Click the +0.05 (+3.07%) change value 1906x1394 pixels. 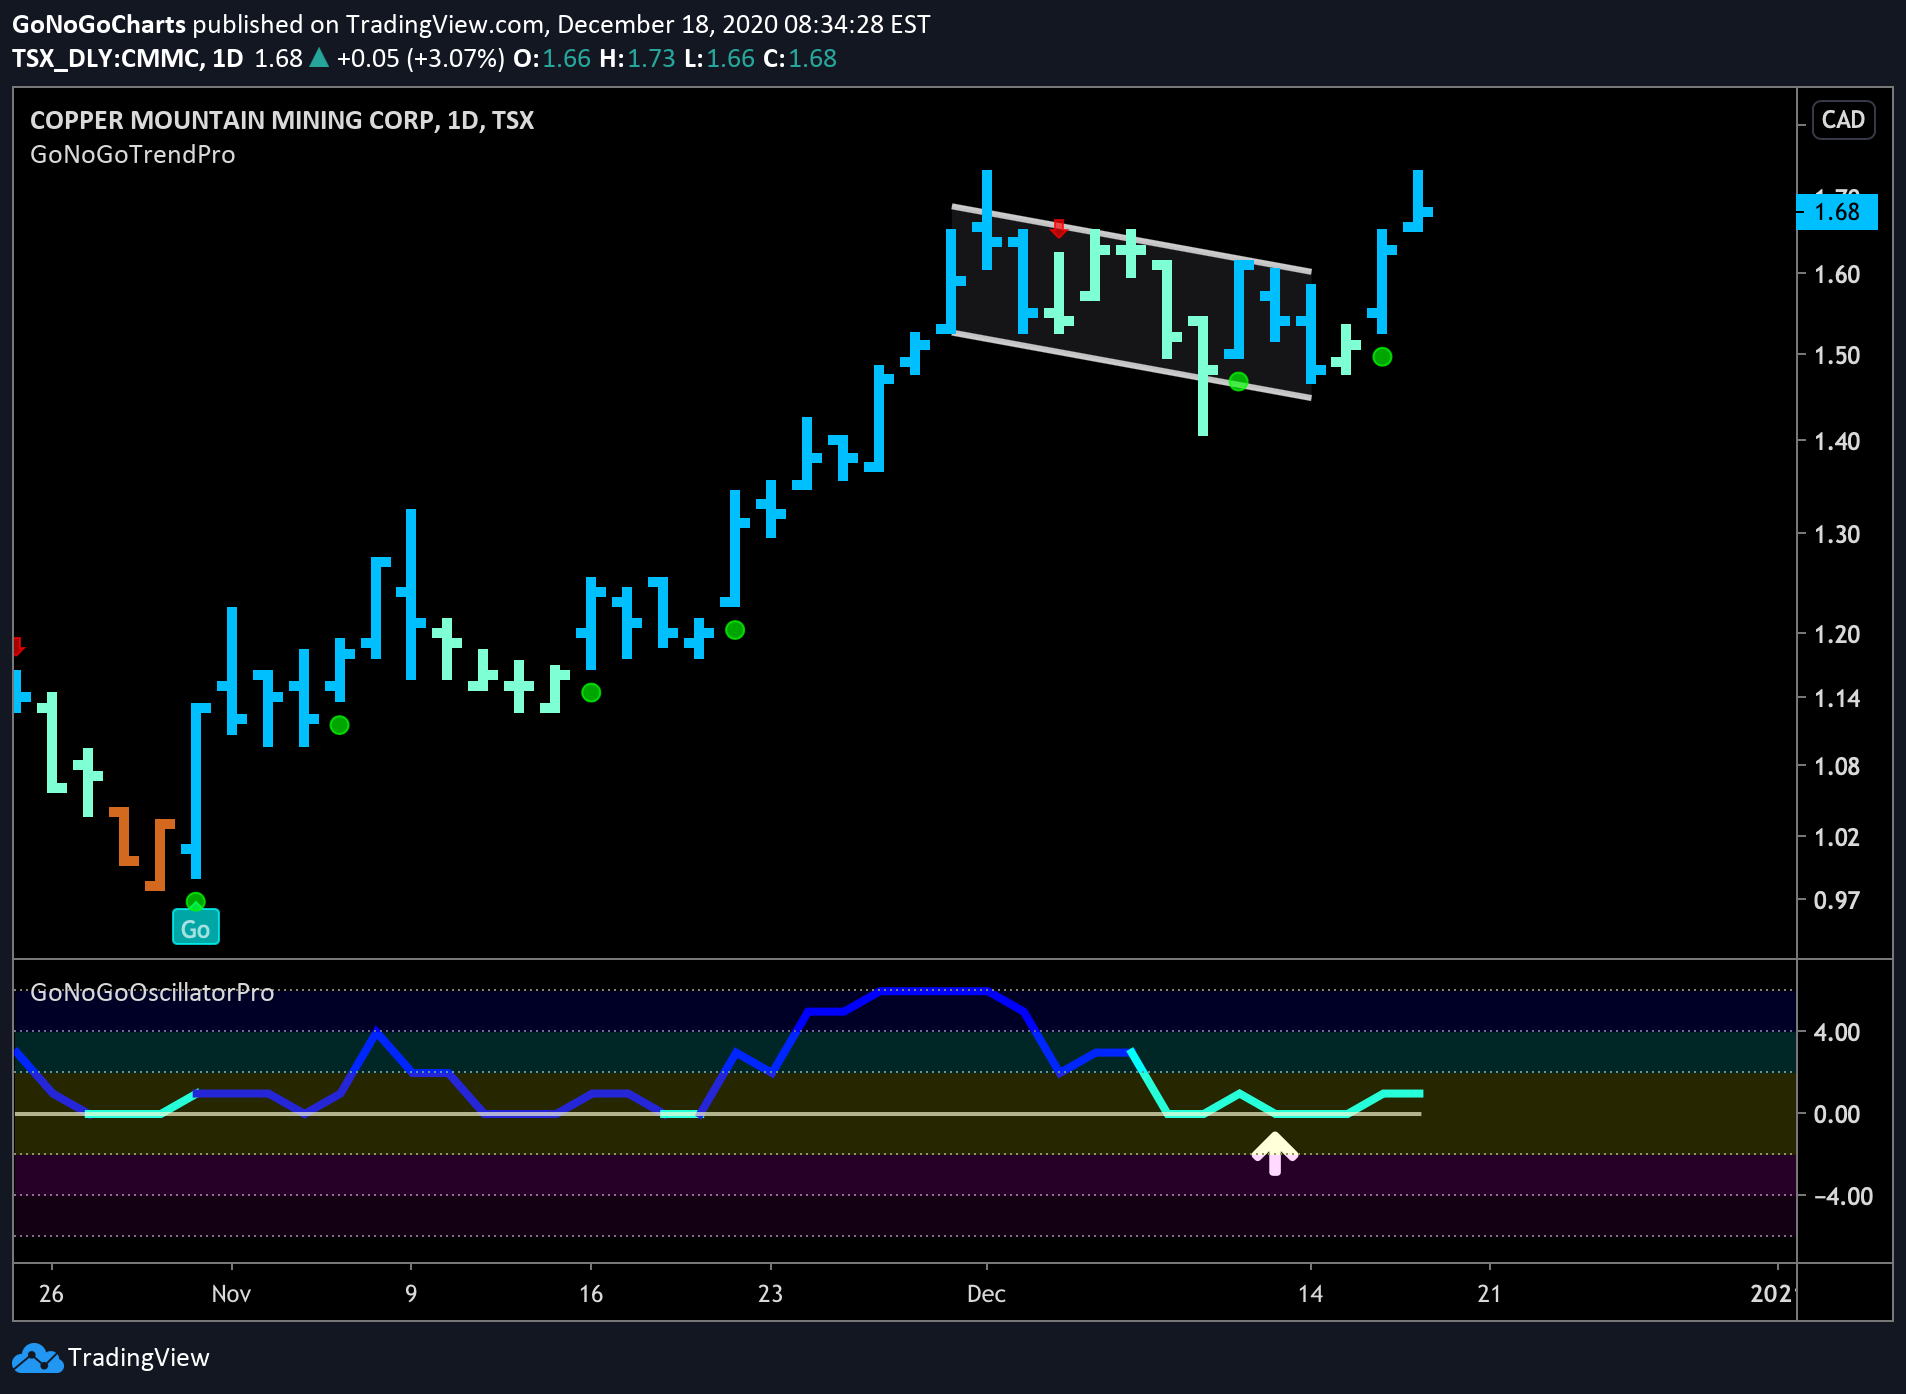pyautogui.click(x=420, y=59)
